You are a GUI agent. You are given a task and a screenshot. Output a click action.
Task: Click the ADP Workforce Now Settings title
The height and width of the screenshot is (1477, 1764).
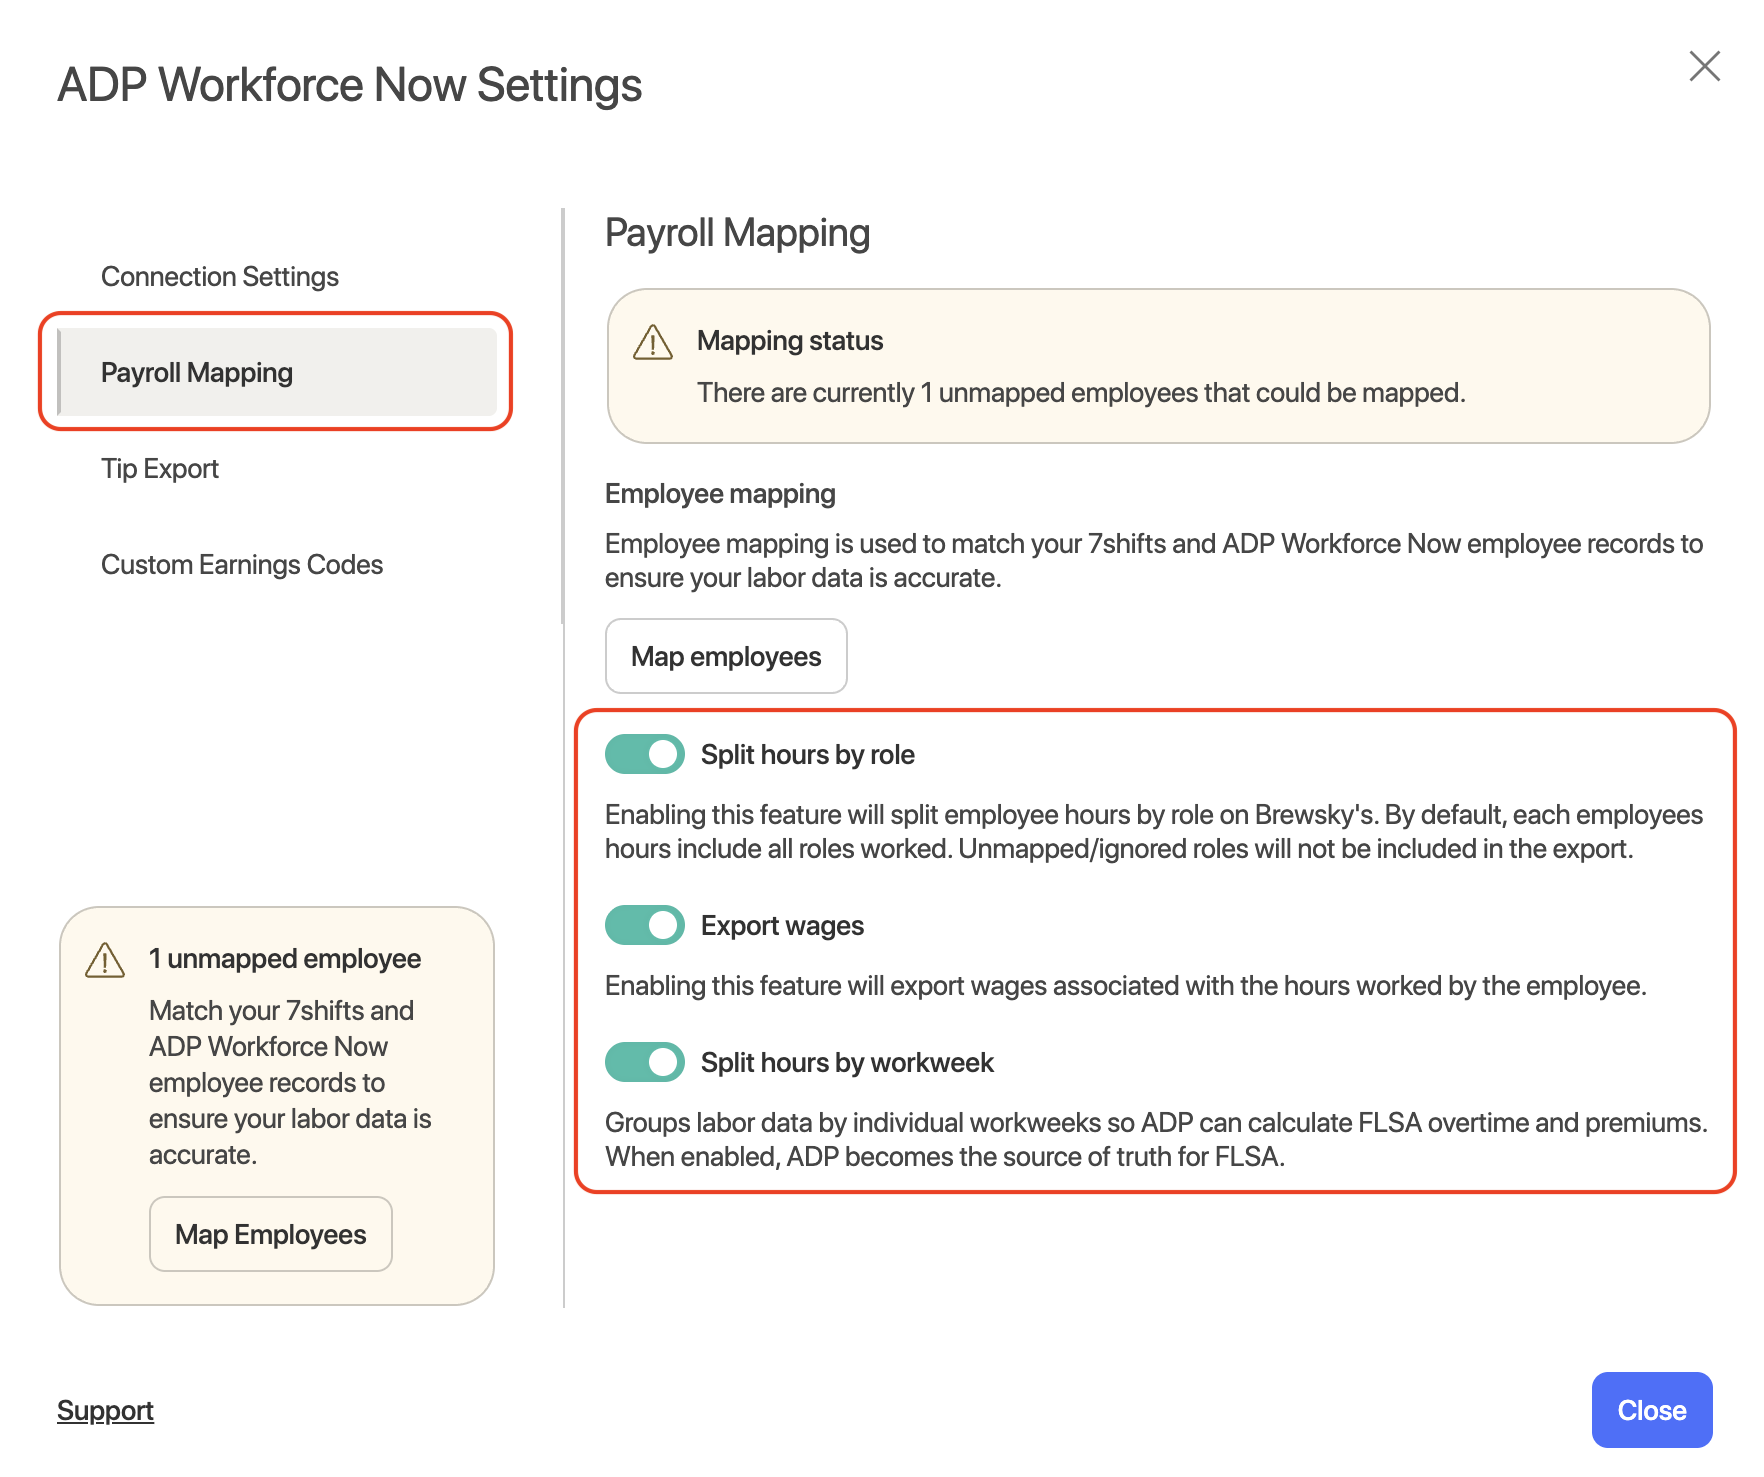[x=350, y=85]
